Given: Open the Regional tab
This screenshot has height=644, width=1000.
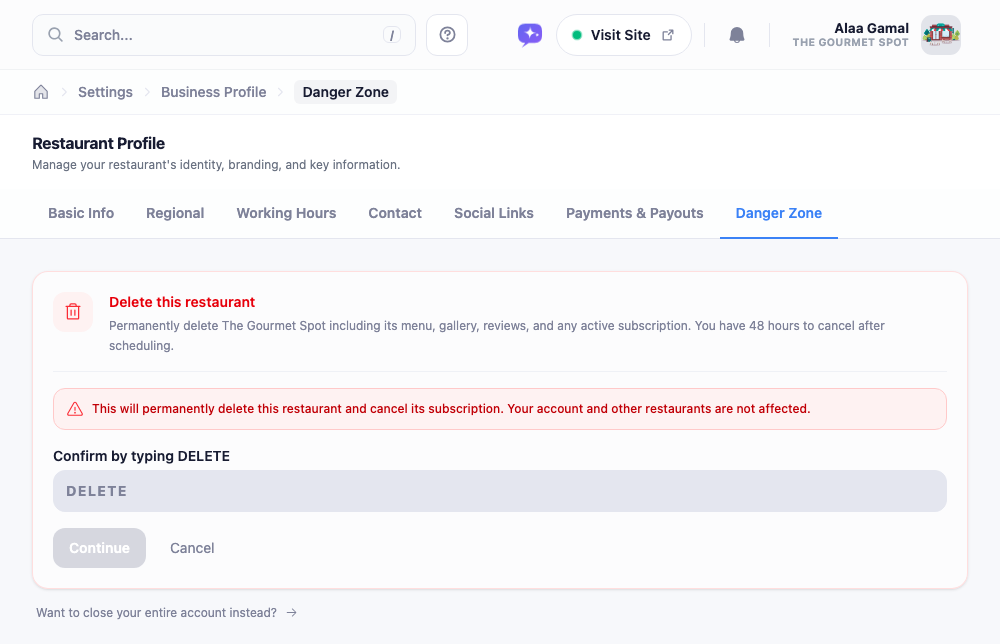Looking at the screenshot, I should pos(175,213).
